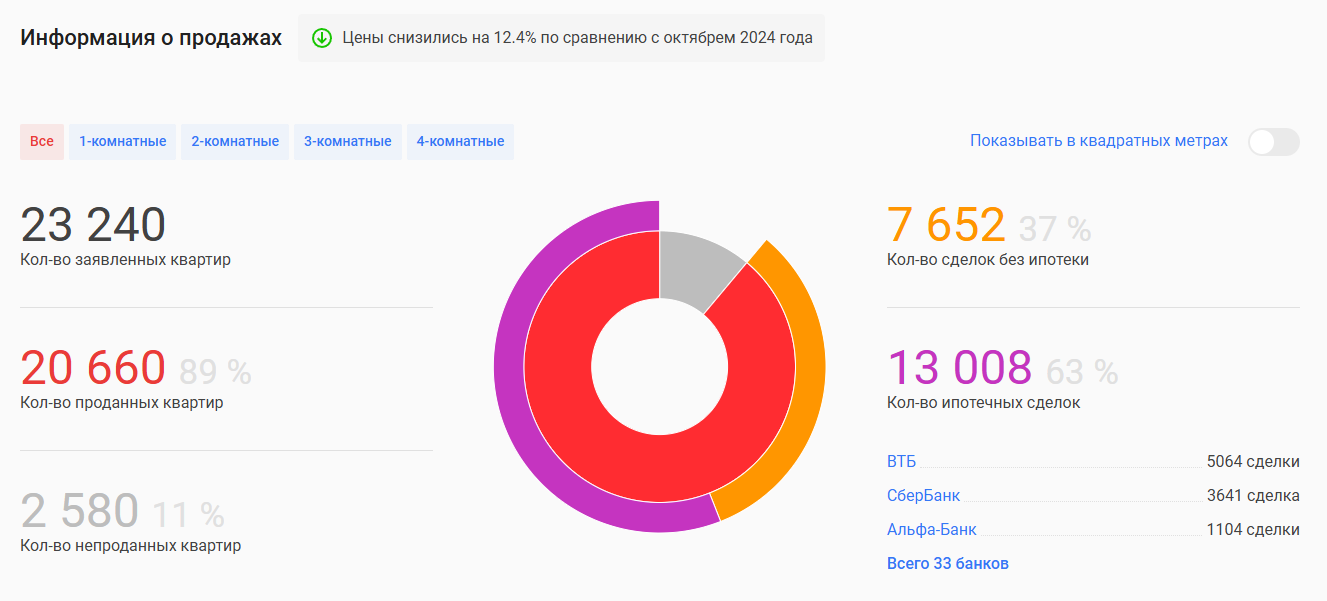Click the "Информация о продажах" heading
Viewport: 1327px width, 601px height.
(151, 38)
